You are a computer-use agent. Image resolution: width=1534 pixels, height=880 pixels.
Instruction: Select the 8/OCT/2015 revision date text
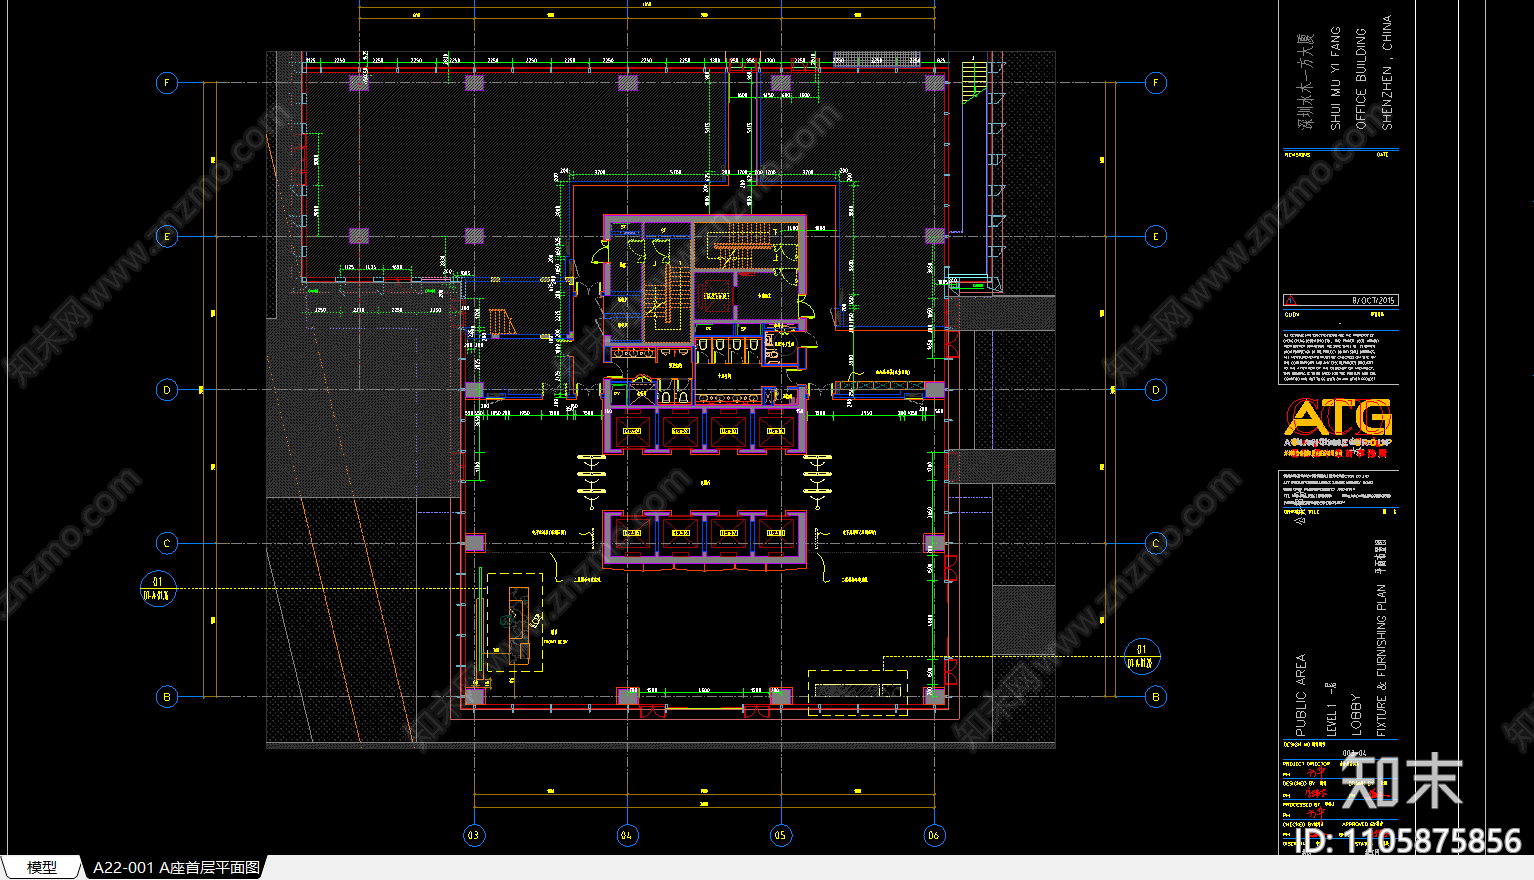pos(1374,300)
